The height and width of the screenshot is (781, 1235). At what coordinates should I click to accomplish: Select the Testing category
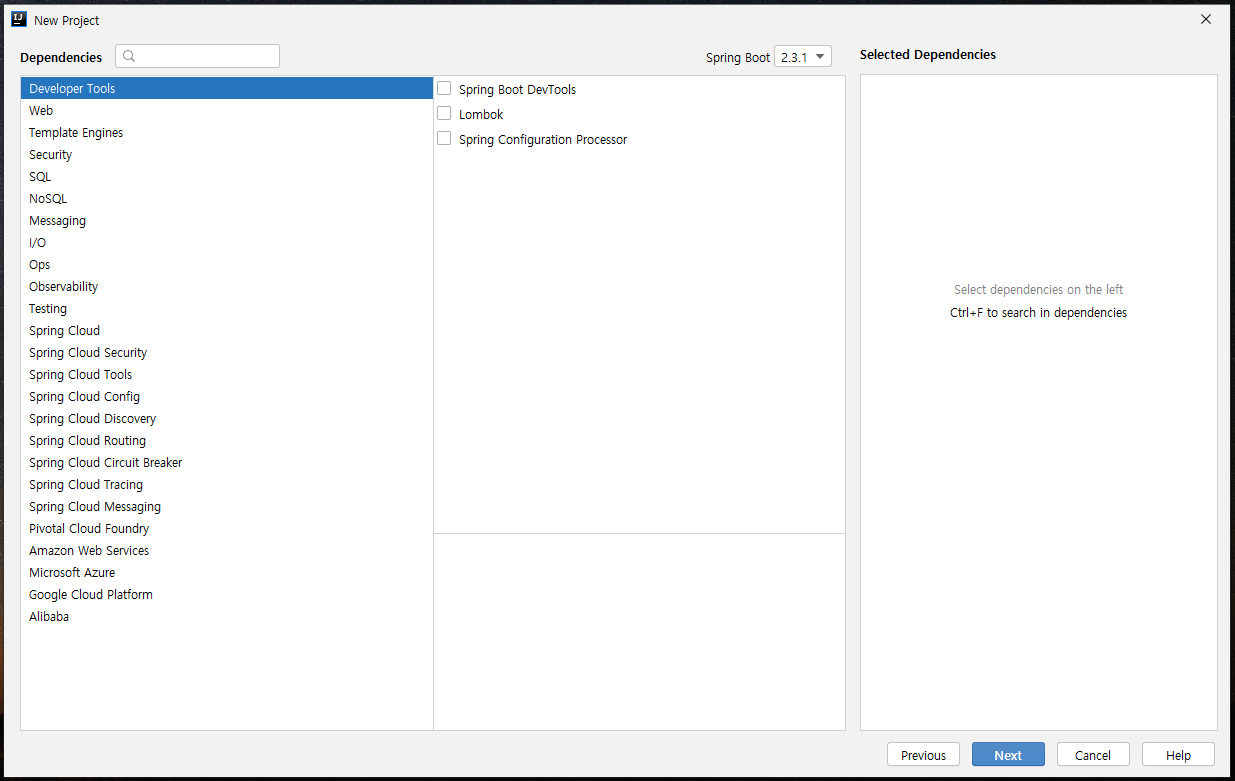[x=227, y=308]
